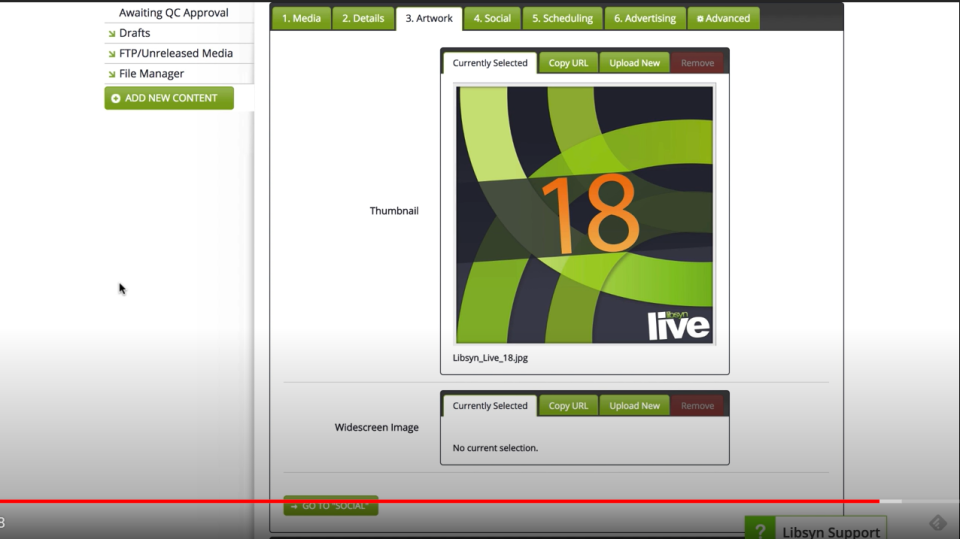Screen dimensions: 960x539
Task: Click the arrow icon beside Drafts
Action: click(111, 34)
